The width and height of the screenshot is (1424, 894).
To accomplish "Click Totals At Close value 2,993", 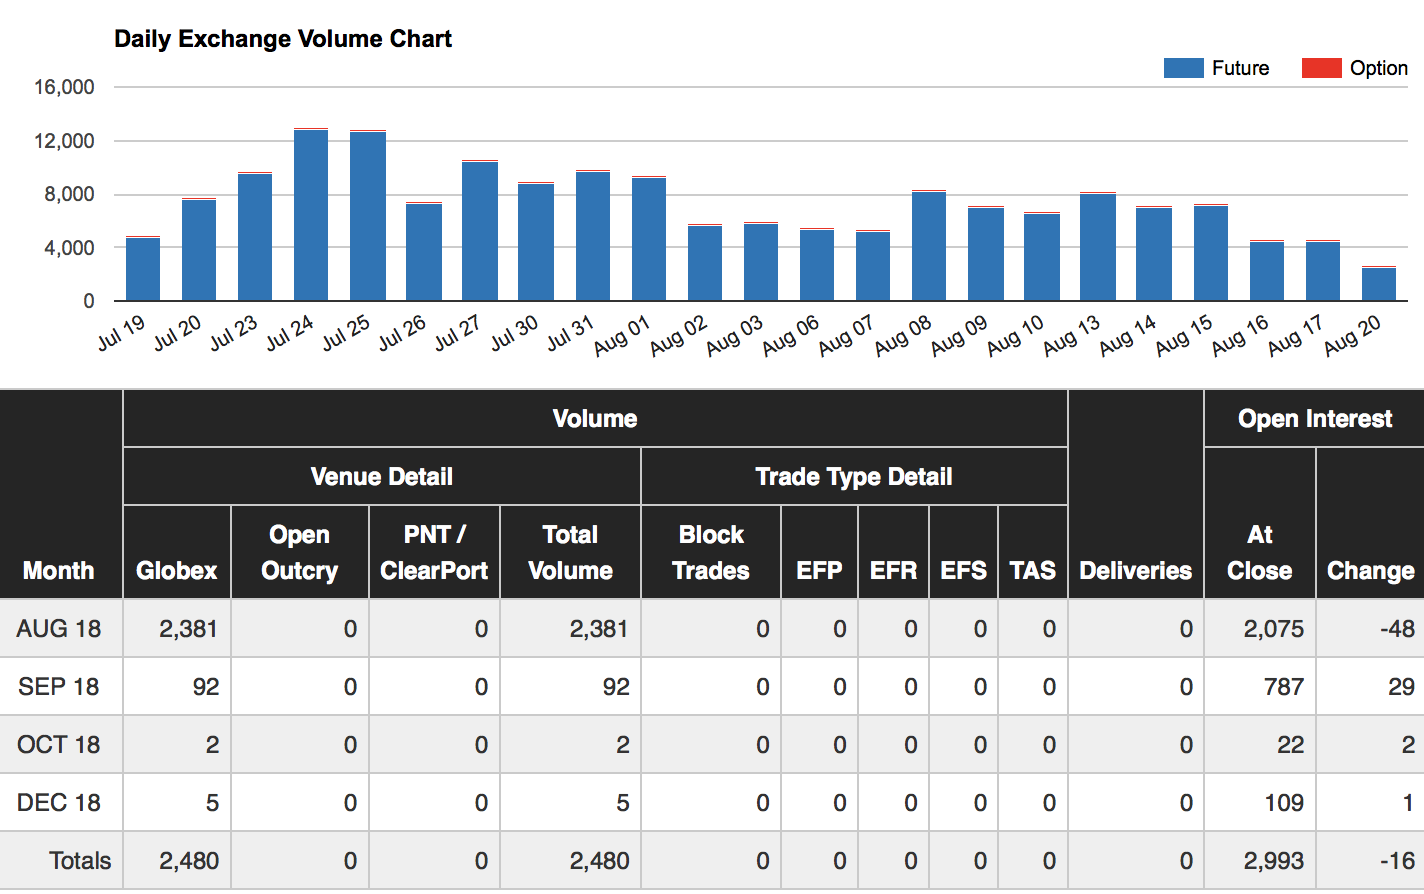I will (1274, 861).
